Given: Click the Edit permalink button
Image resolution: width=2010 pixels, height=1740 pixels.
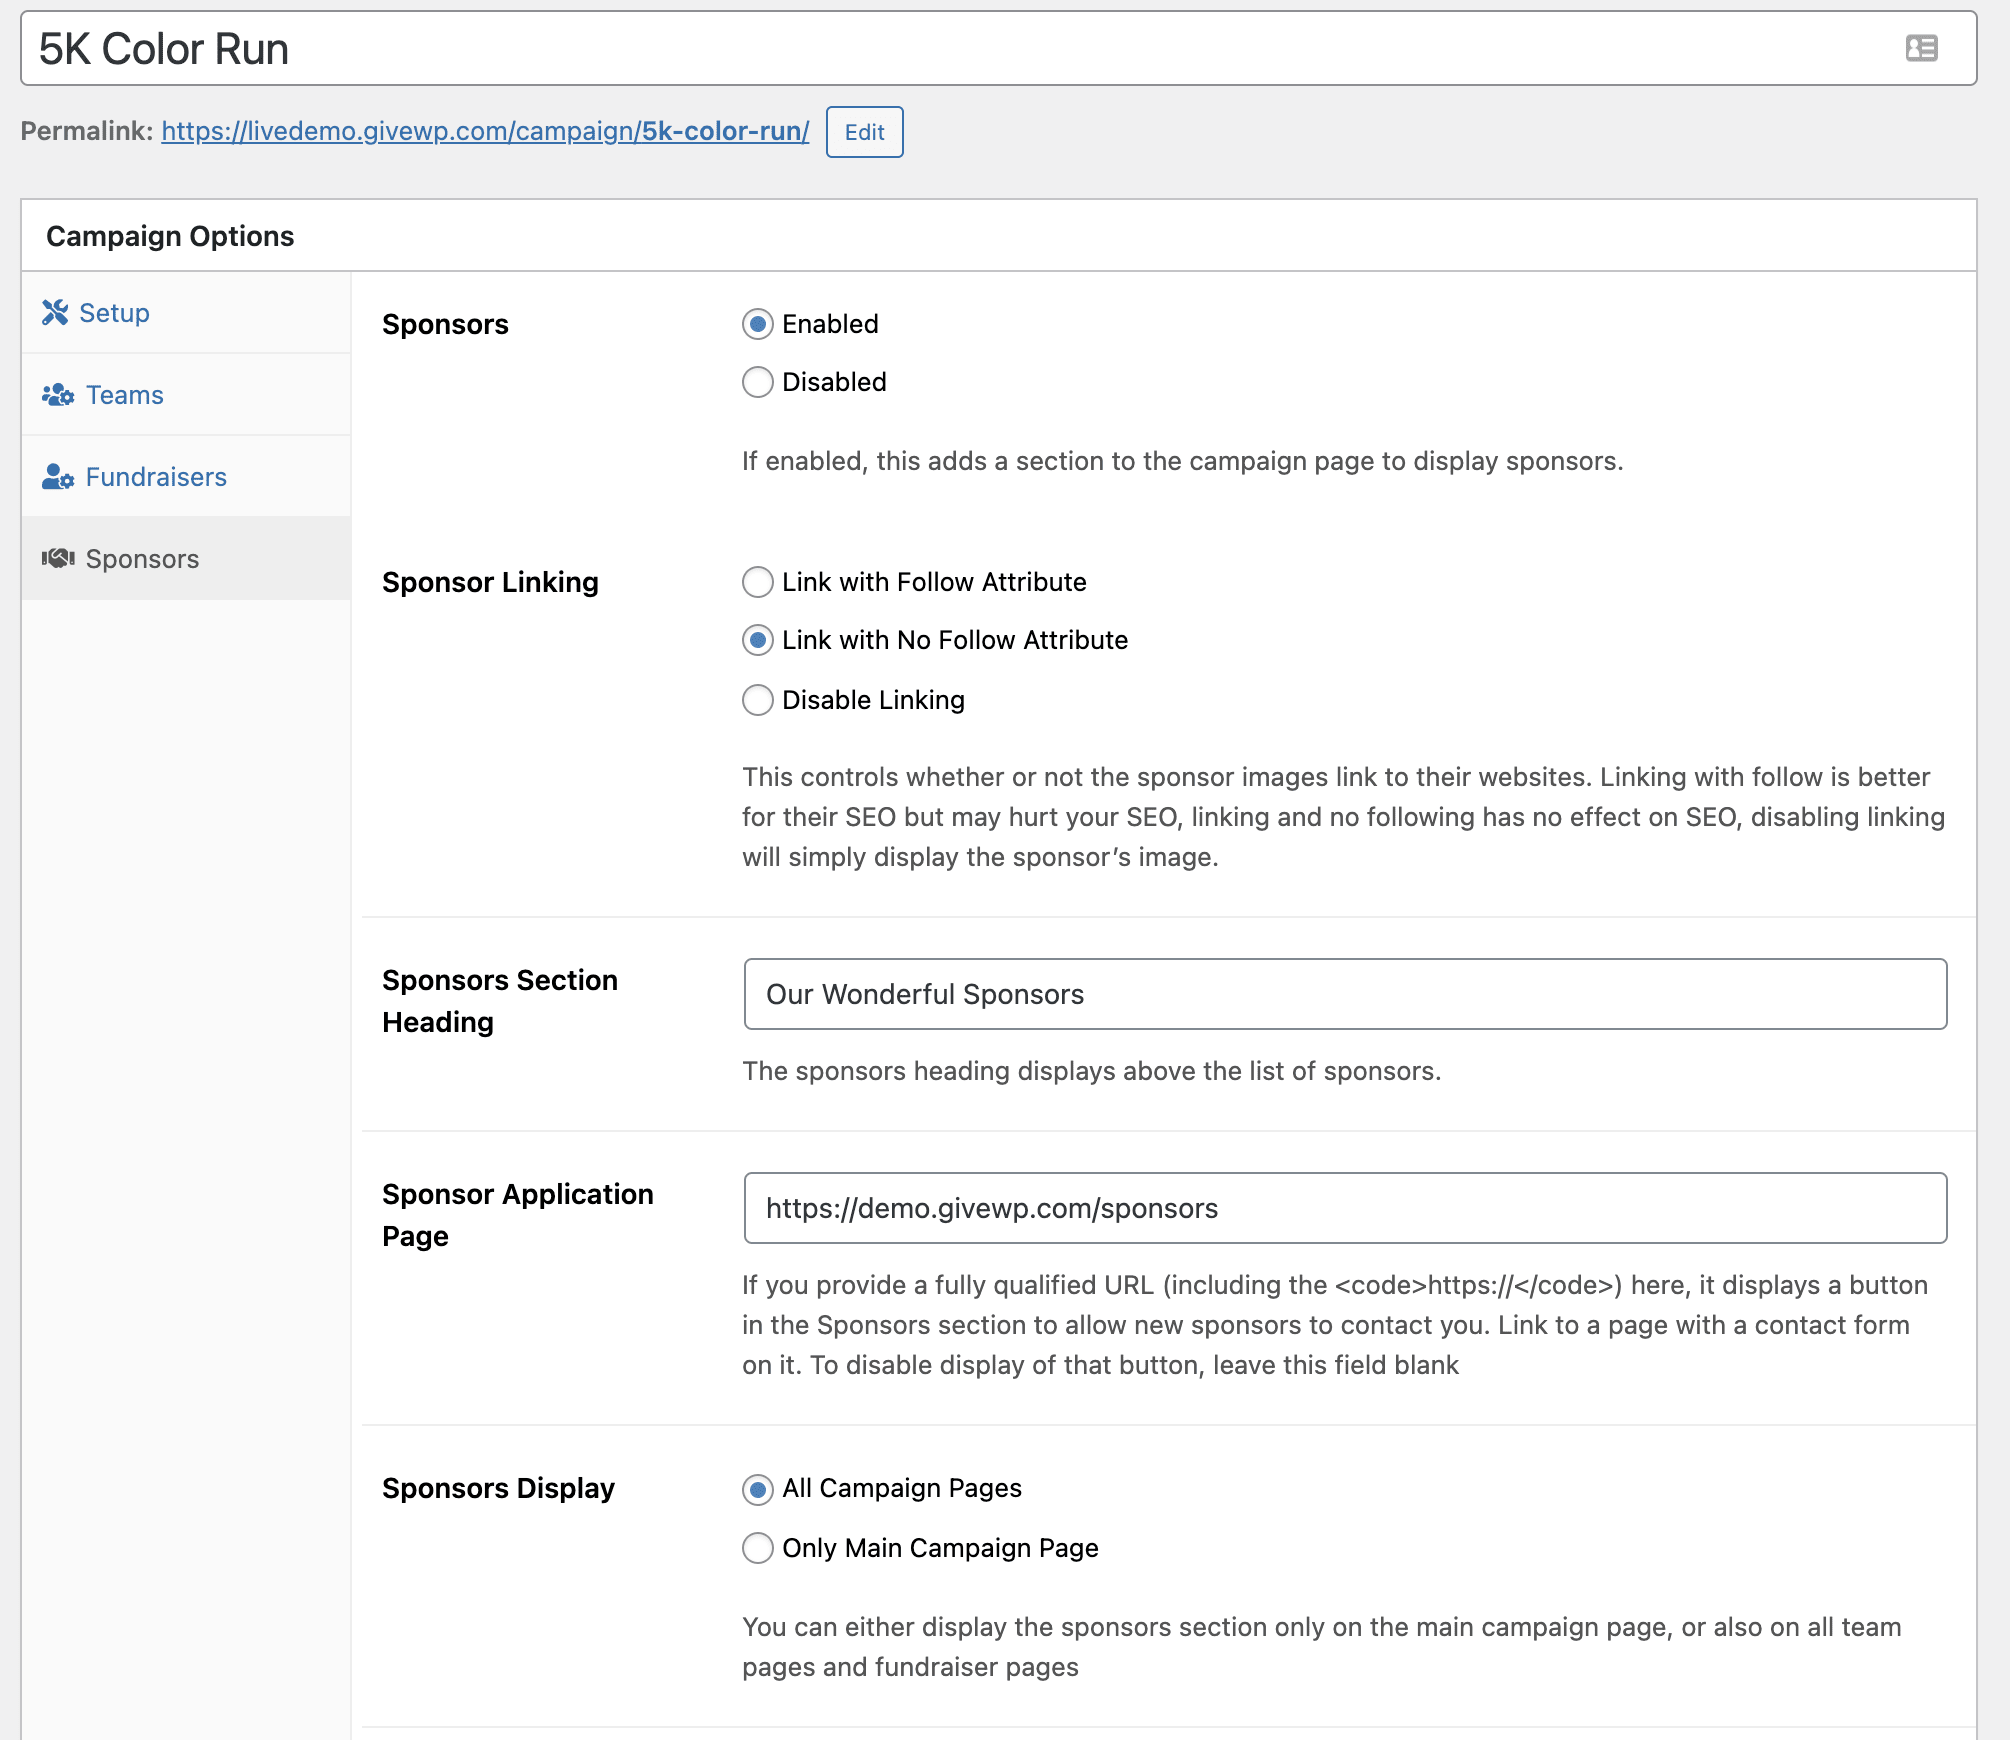Looking at the screenshot, I should pyautogui.click(x=864, y=132).
